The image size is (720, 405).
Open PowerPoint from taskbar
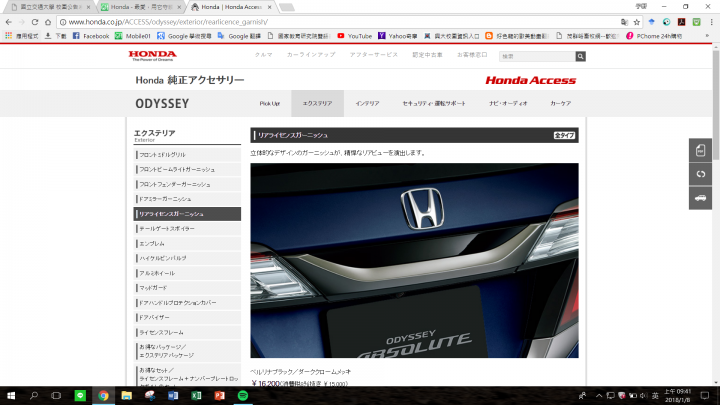pyautogui.click(x=219, y=395)
